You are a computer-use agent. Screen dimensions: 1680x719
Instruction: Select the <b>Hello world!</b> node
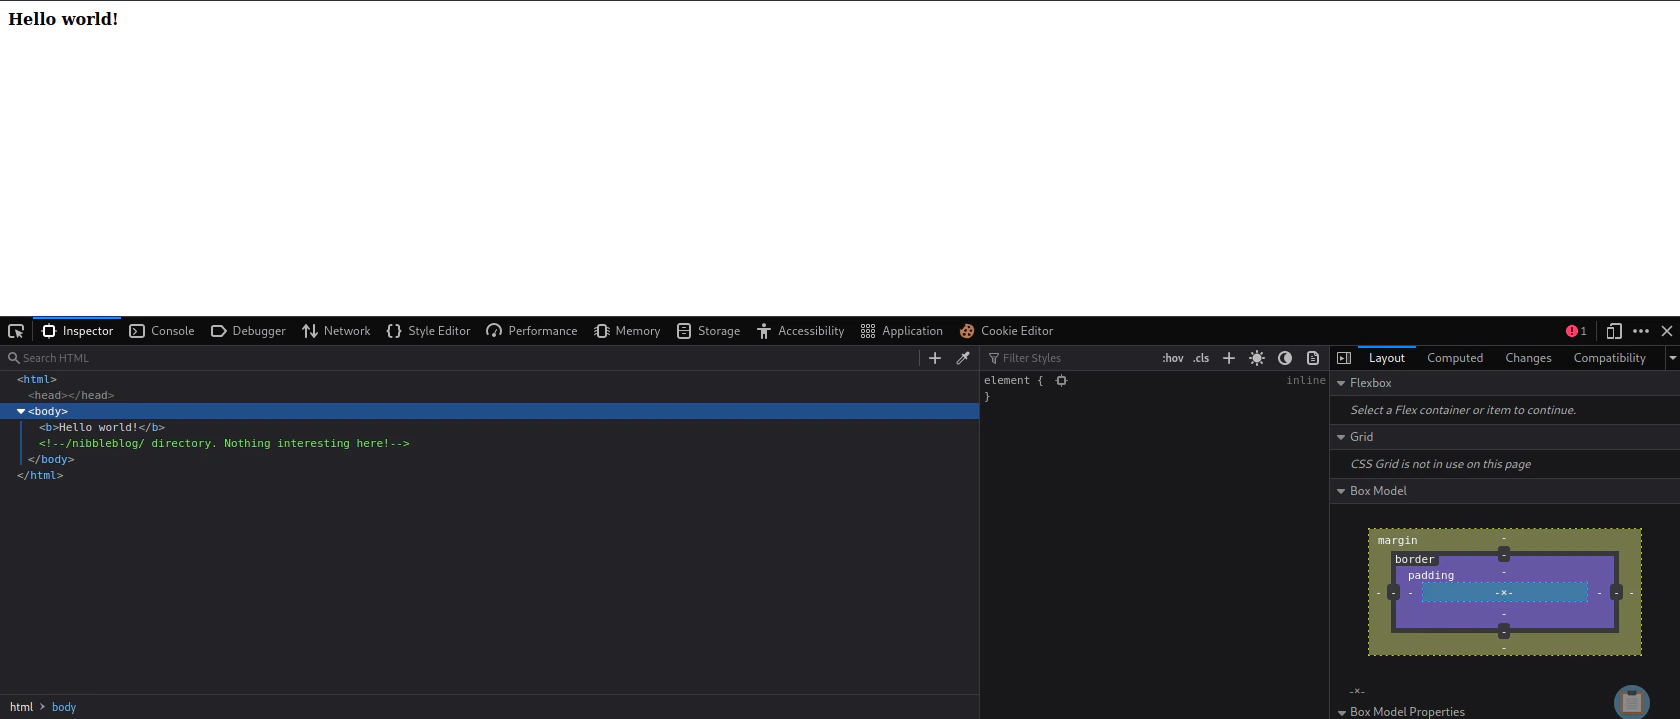tap(102, 427)
